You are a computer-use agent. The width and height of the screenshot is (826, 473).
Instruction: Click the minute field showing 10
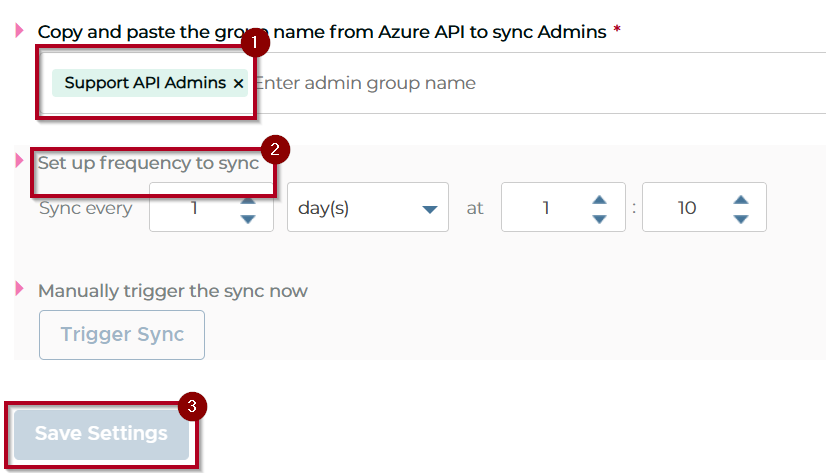point(704,208)
